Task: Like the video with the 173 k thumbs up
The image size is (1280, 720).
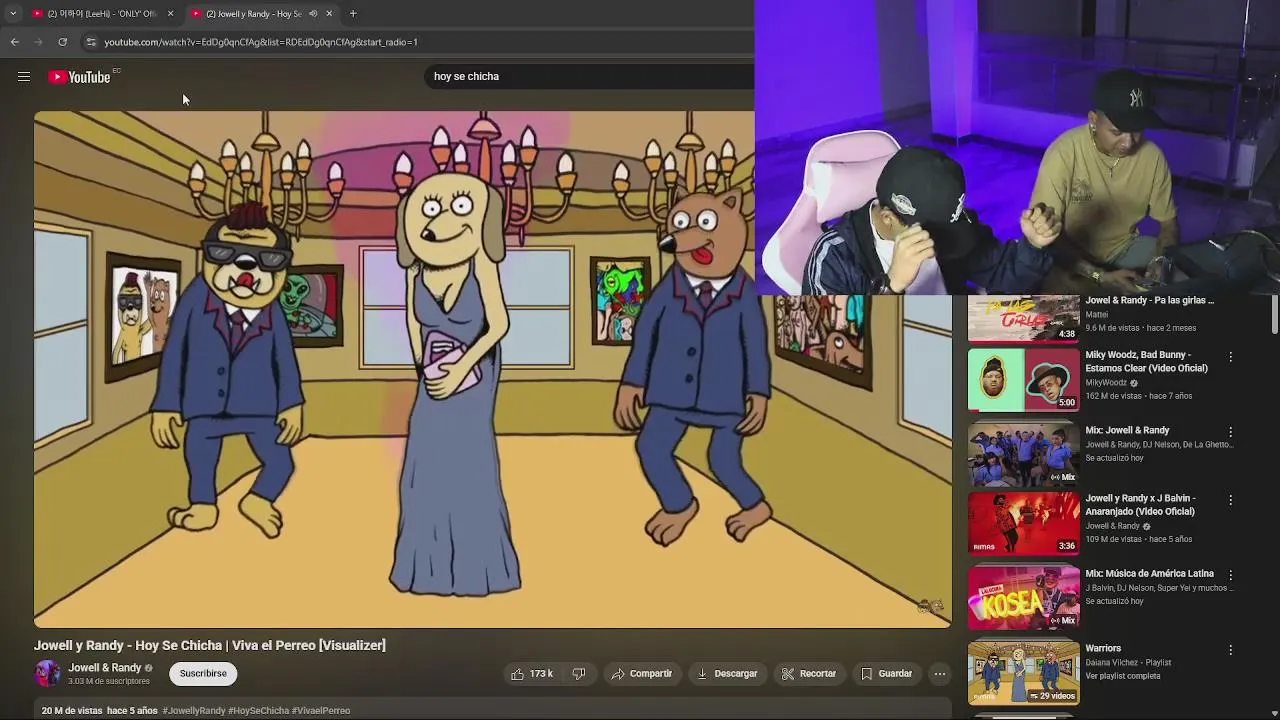Action: point(531,673)
